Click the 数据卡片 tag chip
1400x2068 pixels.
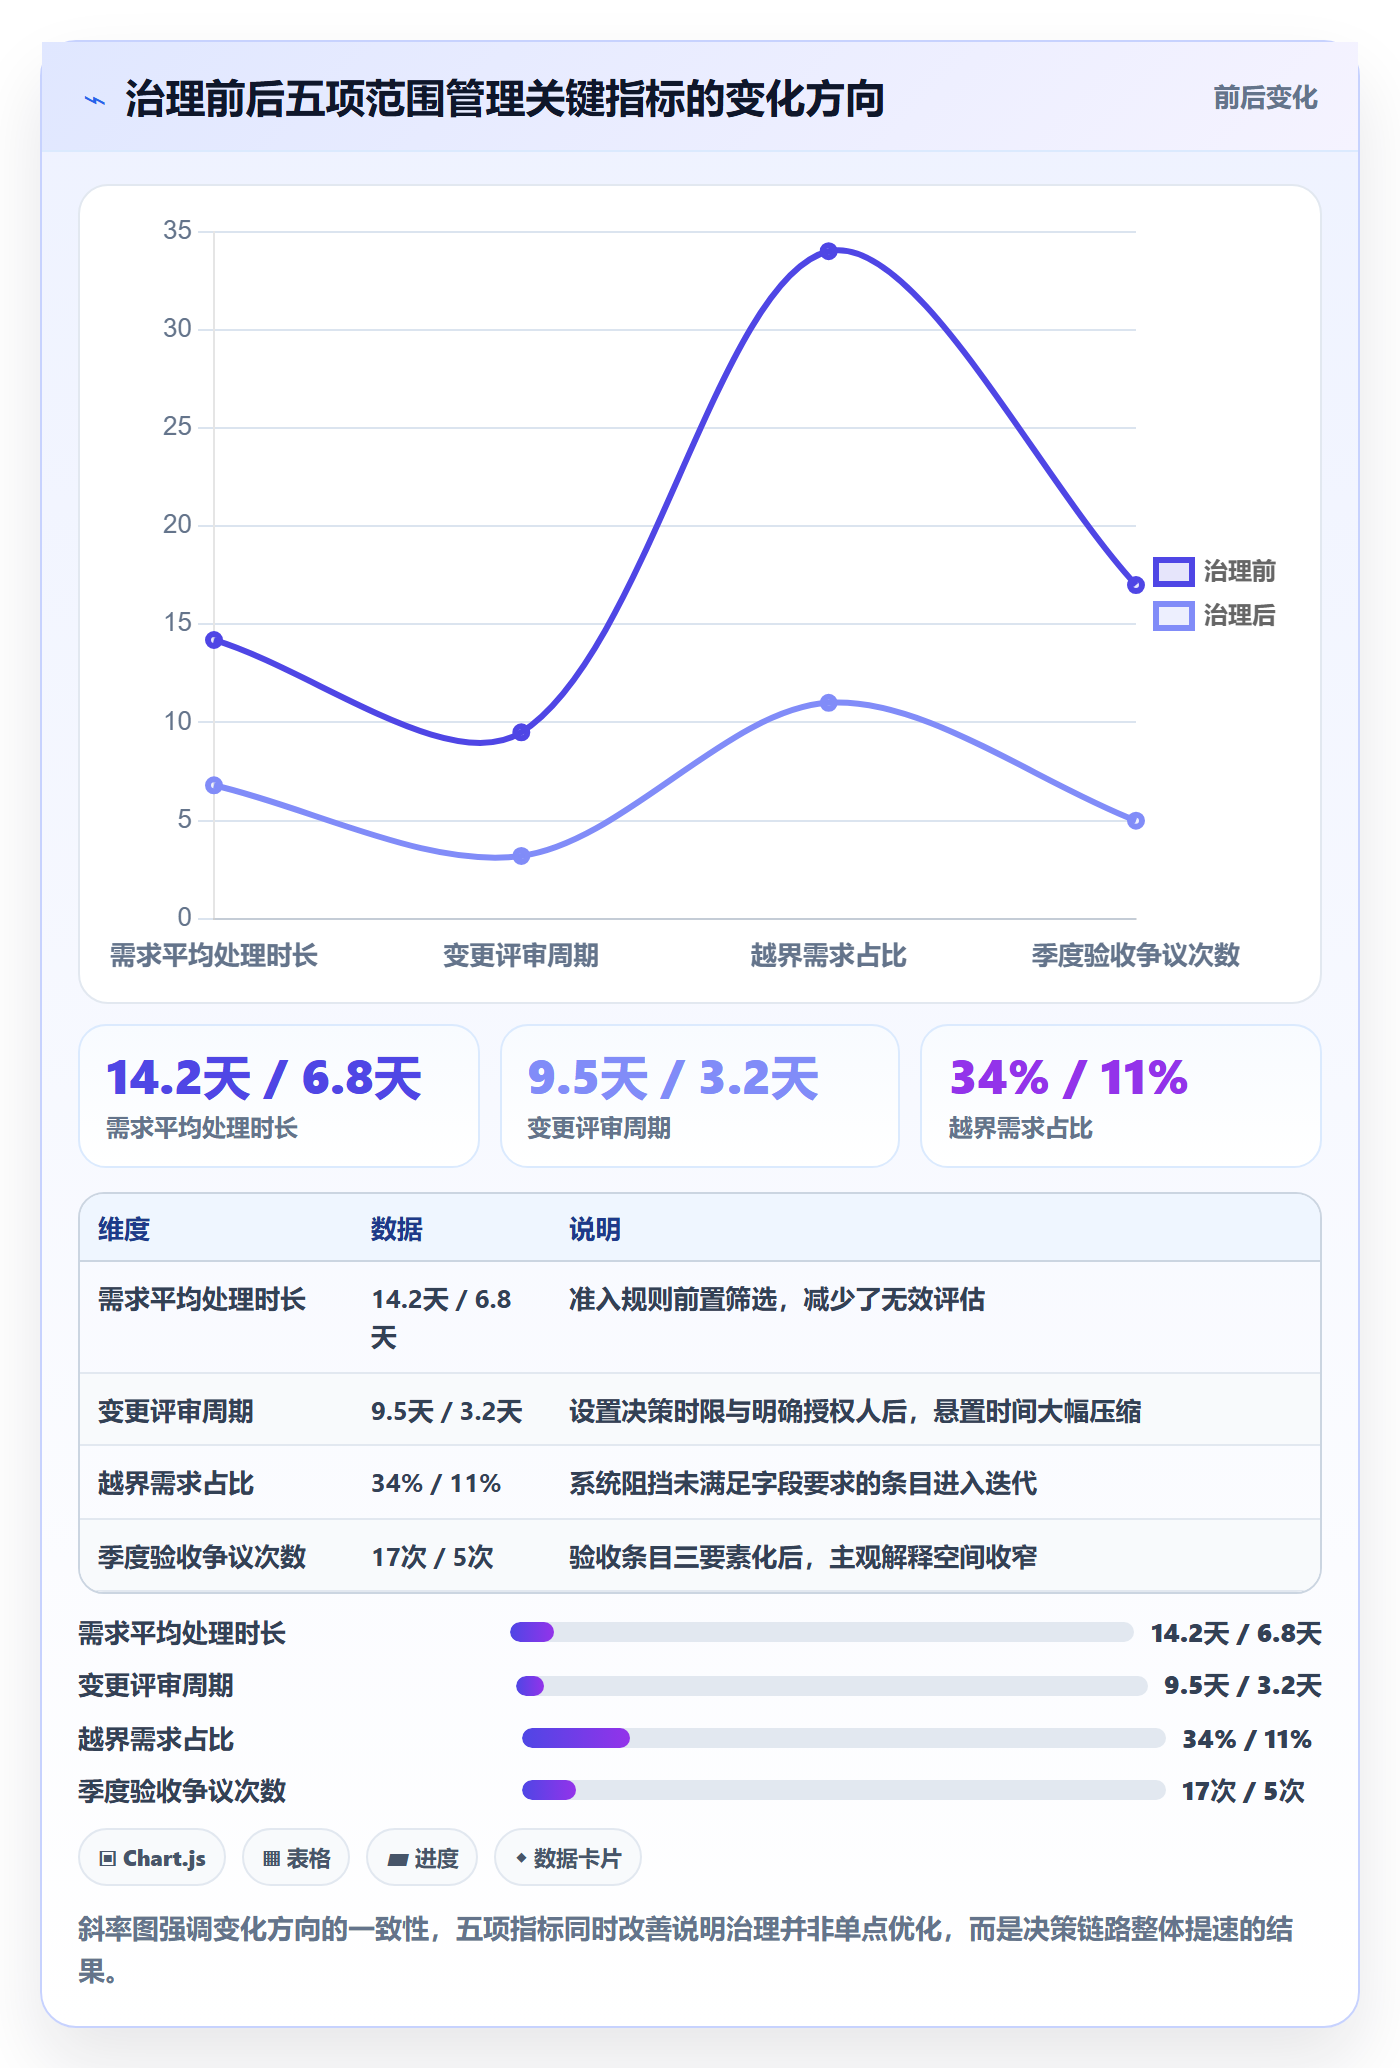pyautogui.click(x=568, y=1858)
